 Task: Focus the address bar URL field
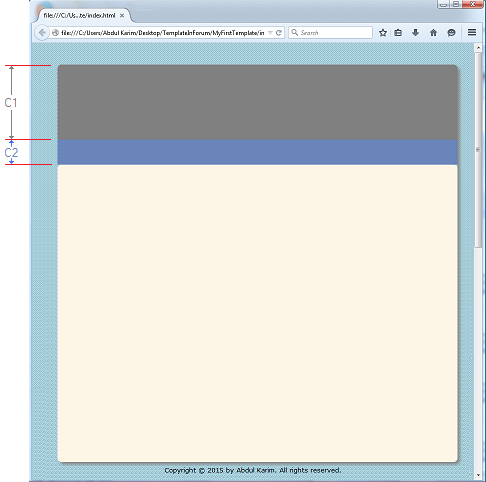(163, 33)
